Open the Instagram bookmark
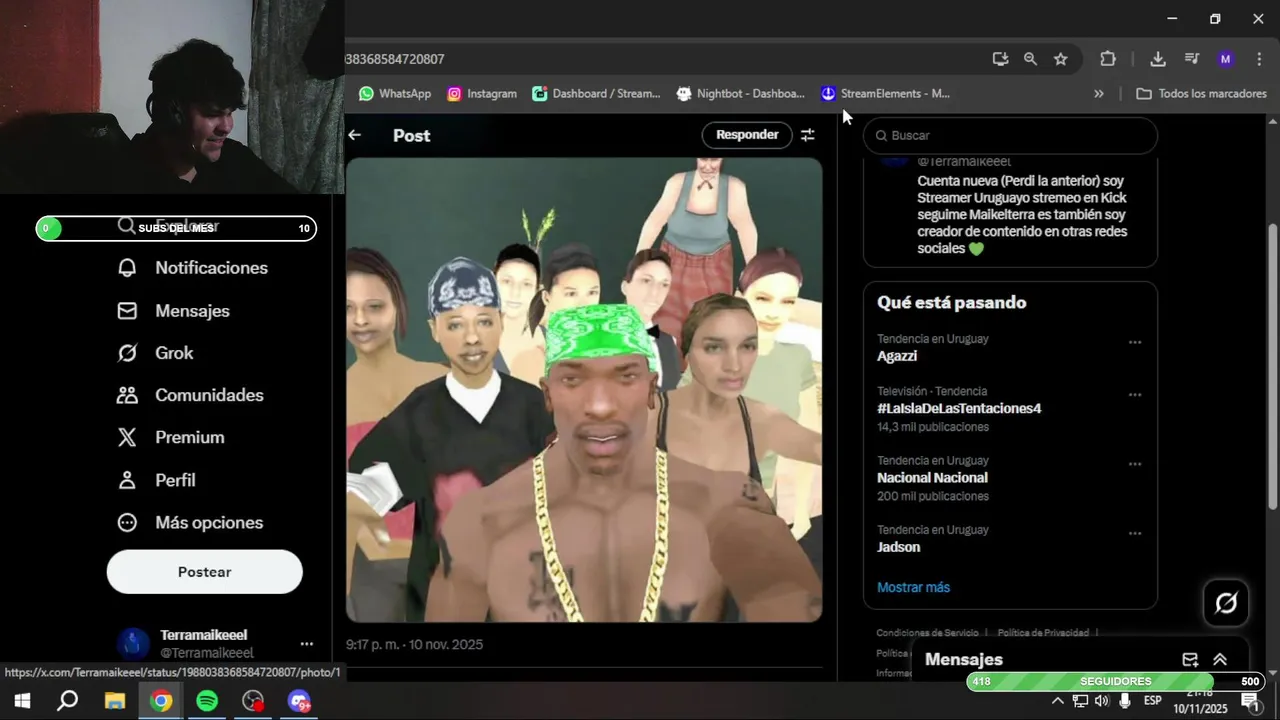The image size is (1280, 720). [x=482, y=93]
